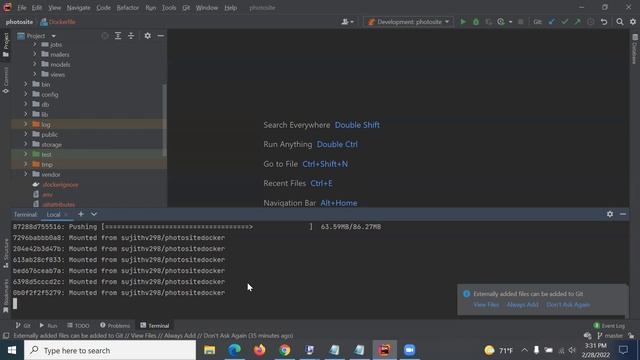Open the user account icon dropdown
640x360 pixels.
347,22
